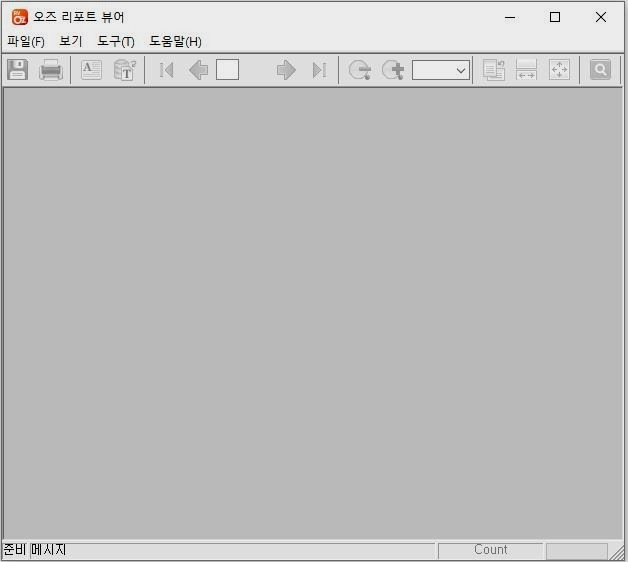Open the 도움말(H) menu
The height and width of the screenshot is (562, 628).
click(x=175, y=41)
